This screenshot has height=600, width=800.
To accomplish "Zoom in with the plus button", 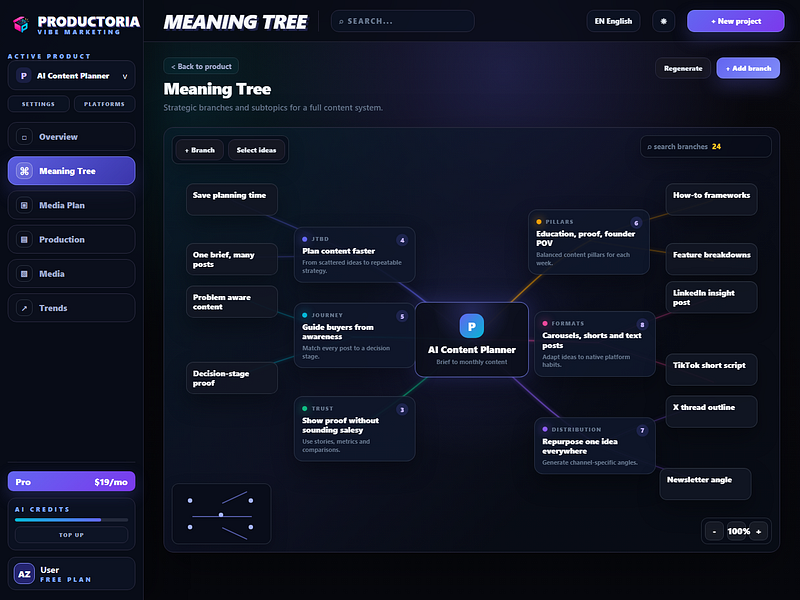I will coord(759,532).
